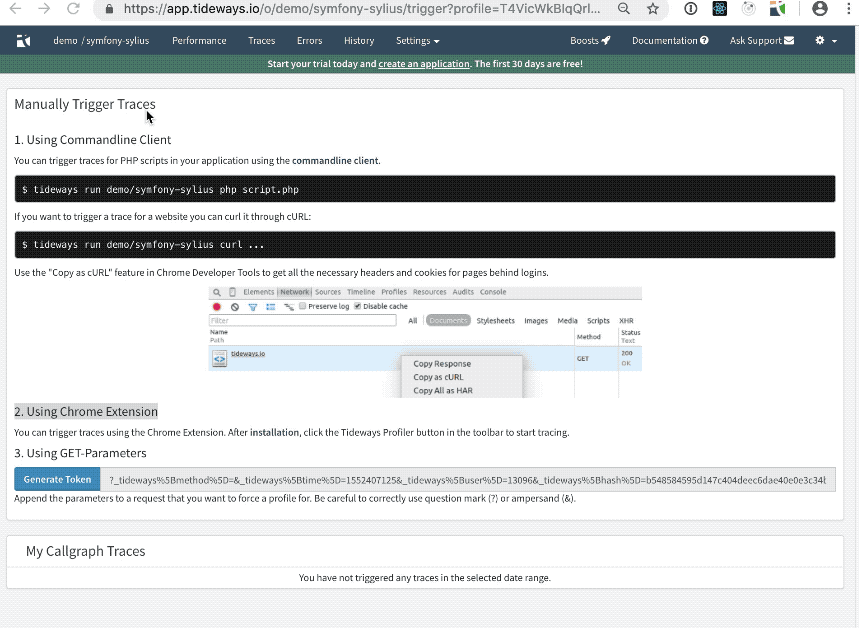Follow the 'create an application' link
Viewport: 859px width, 628px height.
pyautogui.click(x=423, y=64)
